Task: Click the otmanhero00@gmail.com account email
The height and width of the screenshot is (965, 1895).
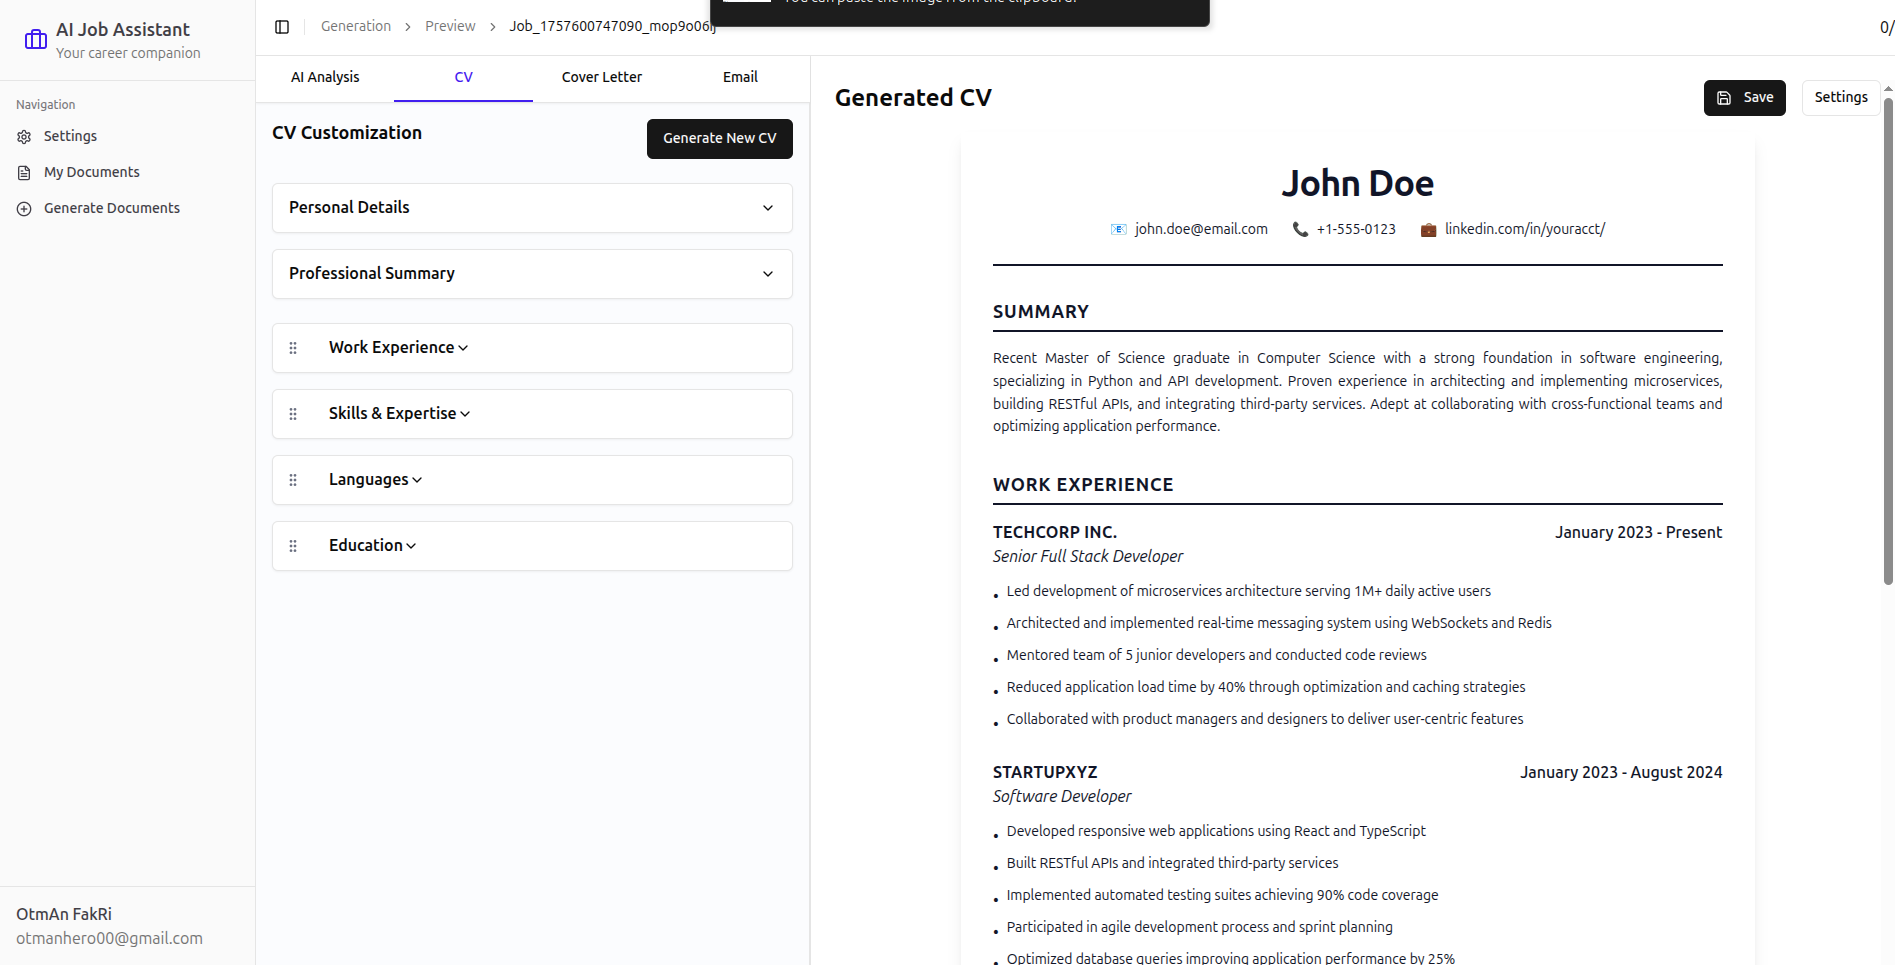Action: 109,939
